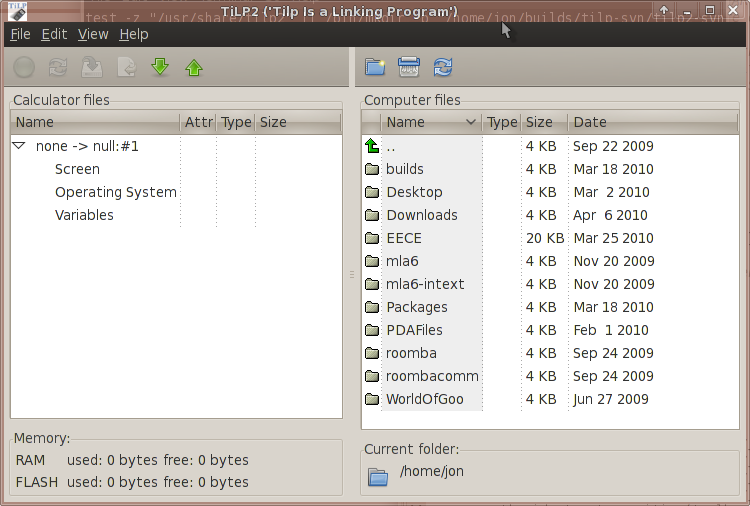Select the Operating System tree item
The width and height of the screenshot is (750, 506).
click(115, 192)
